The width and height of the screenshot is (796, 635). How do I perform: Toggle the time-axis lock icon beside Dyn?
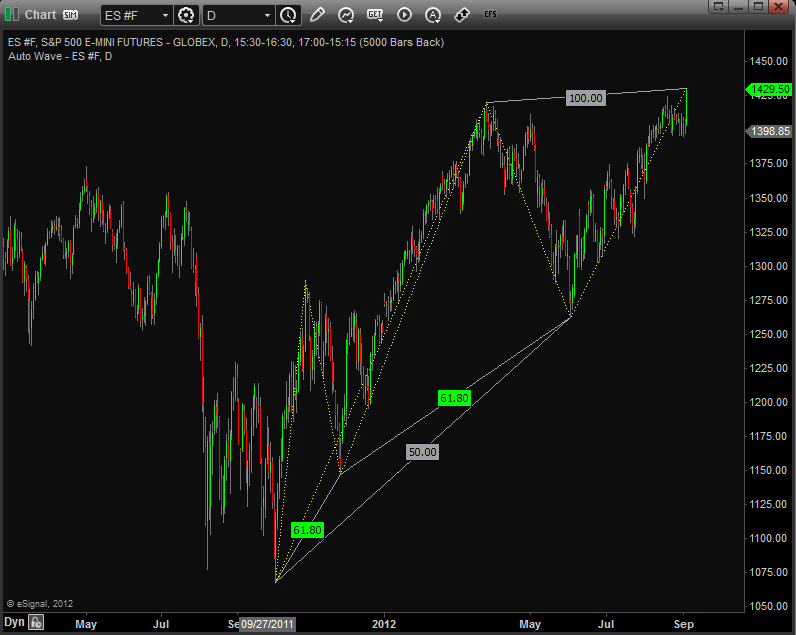36,624
